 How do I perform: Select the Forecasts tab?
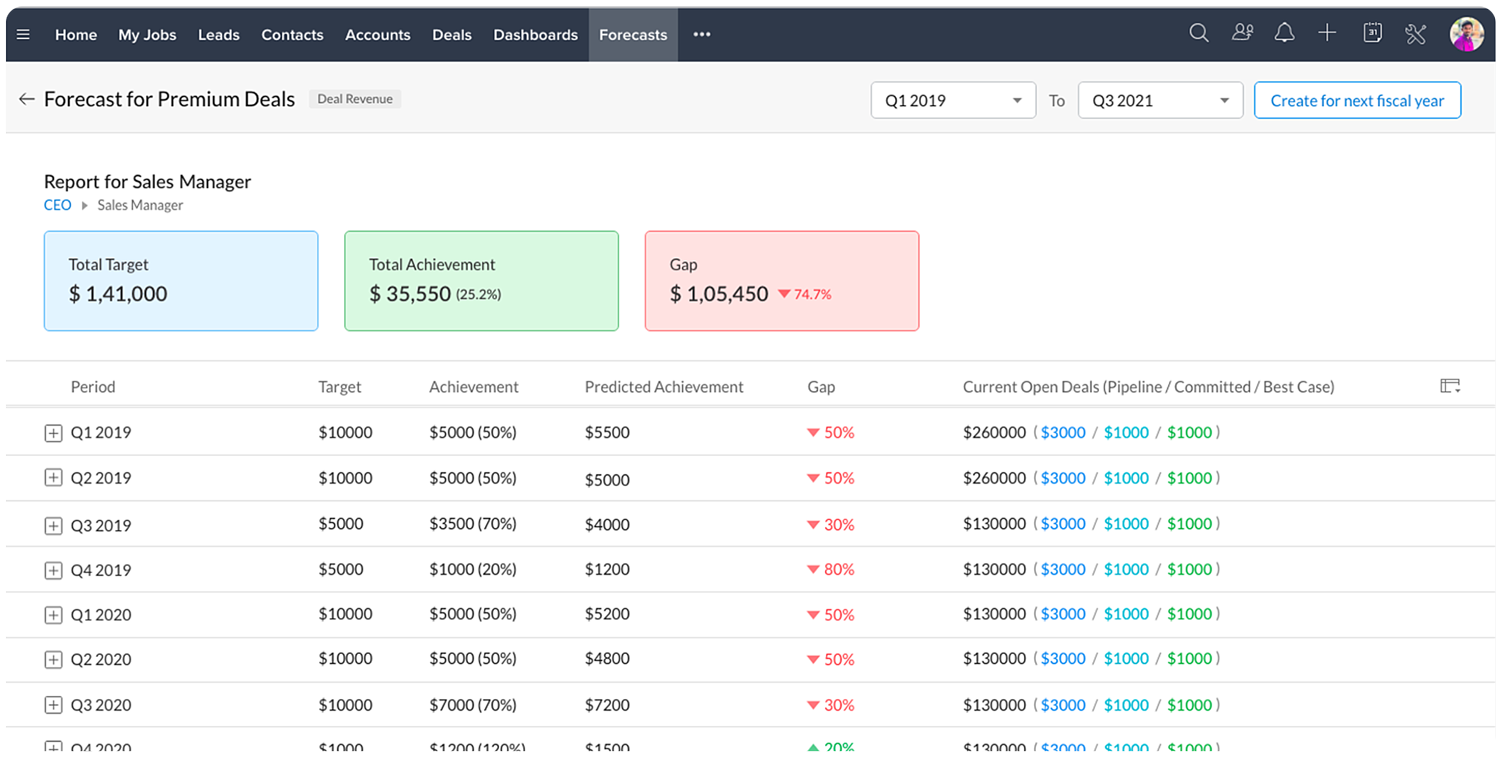633,34
